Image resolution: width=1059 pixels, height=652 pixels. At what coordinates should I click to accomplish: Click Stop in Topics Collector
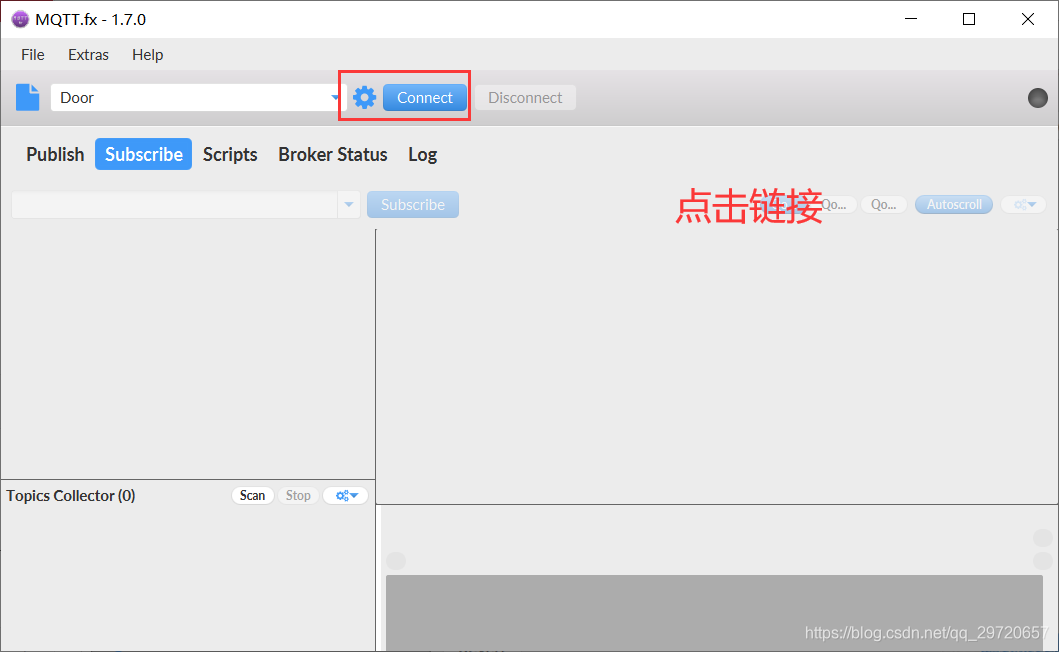[298, 495]
